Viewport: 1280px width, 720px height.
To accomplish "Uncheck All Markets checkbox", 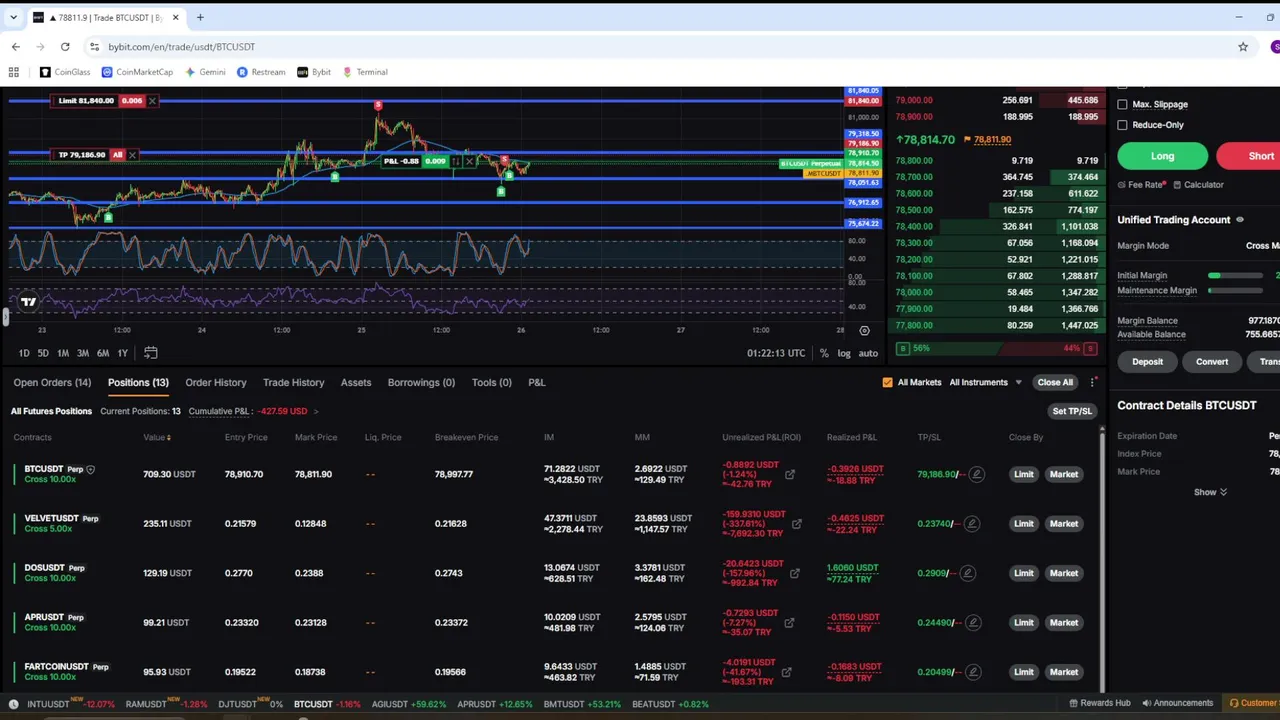I will coord(887,382).
